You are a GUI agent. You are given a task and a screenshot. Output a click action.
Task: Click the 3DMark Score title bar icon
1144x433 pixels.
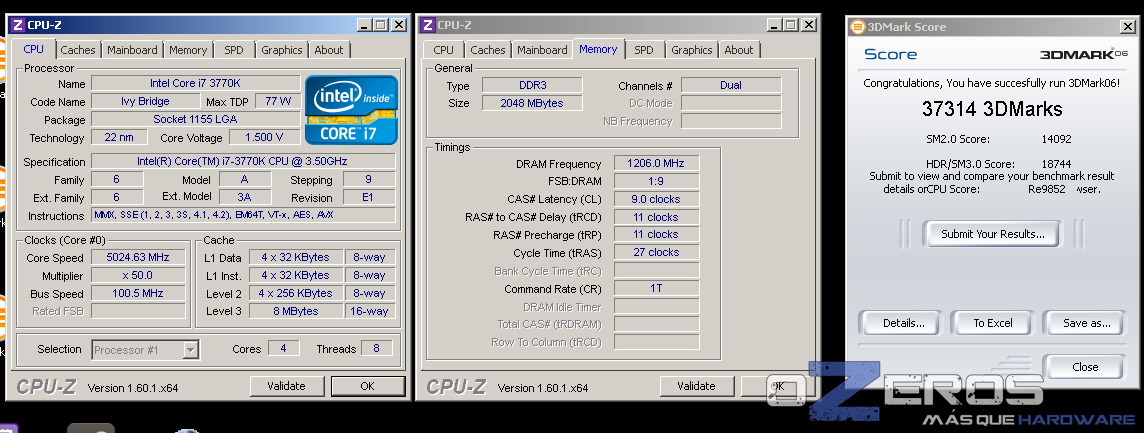[x=858, y=27]
